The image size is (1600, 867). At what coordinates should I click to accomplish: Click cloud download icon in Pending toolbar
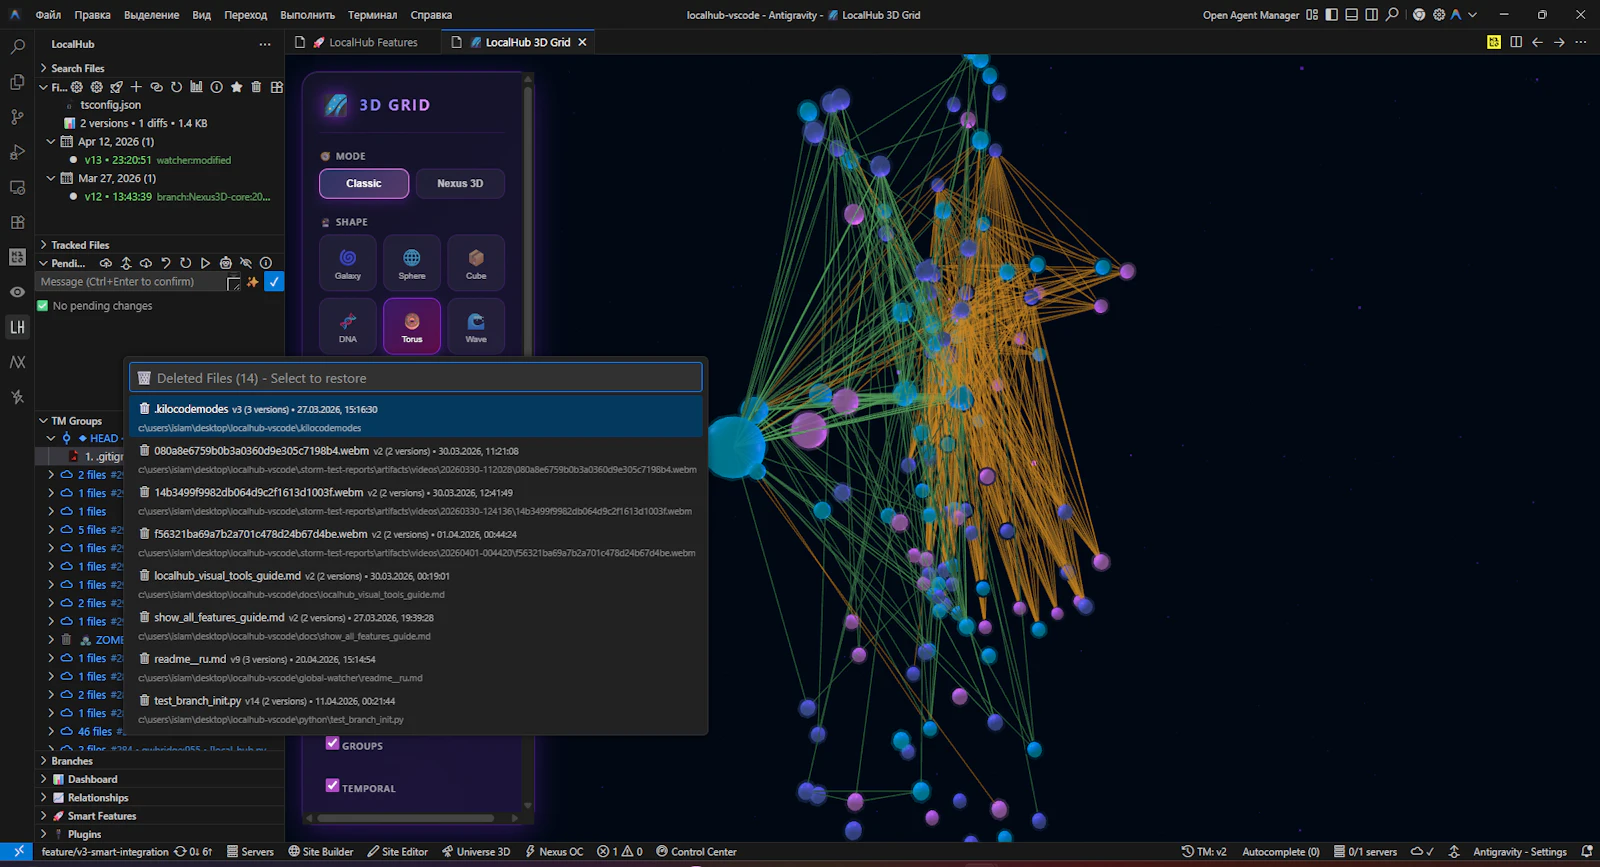point(146,263)
